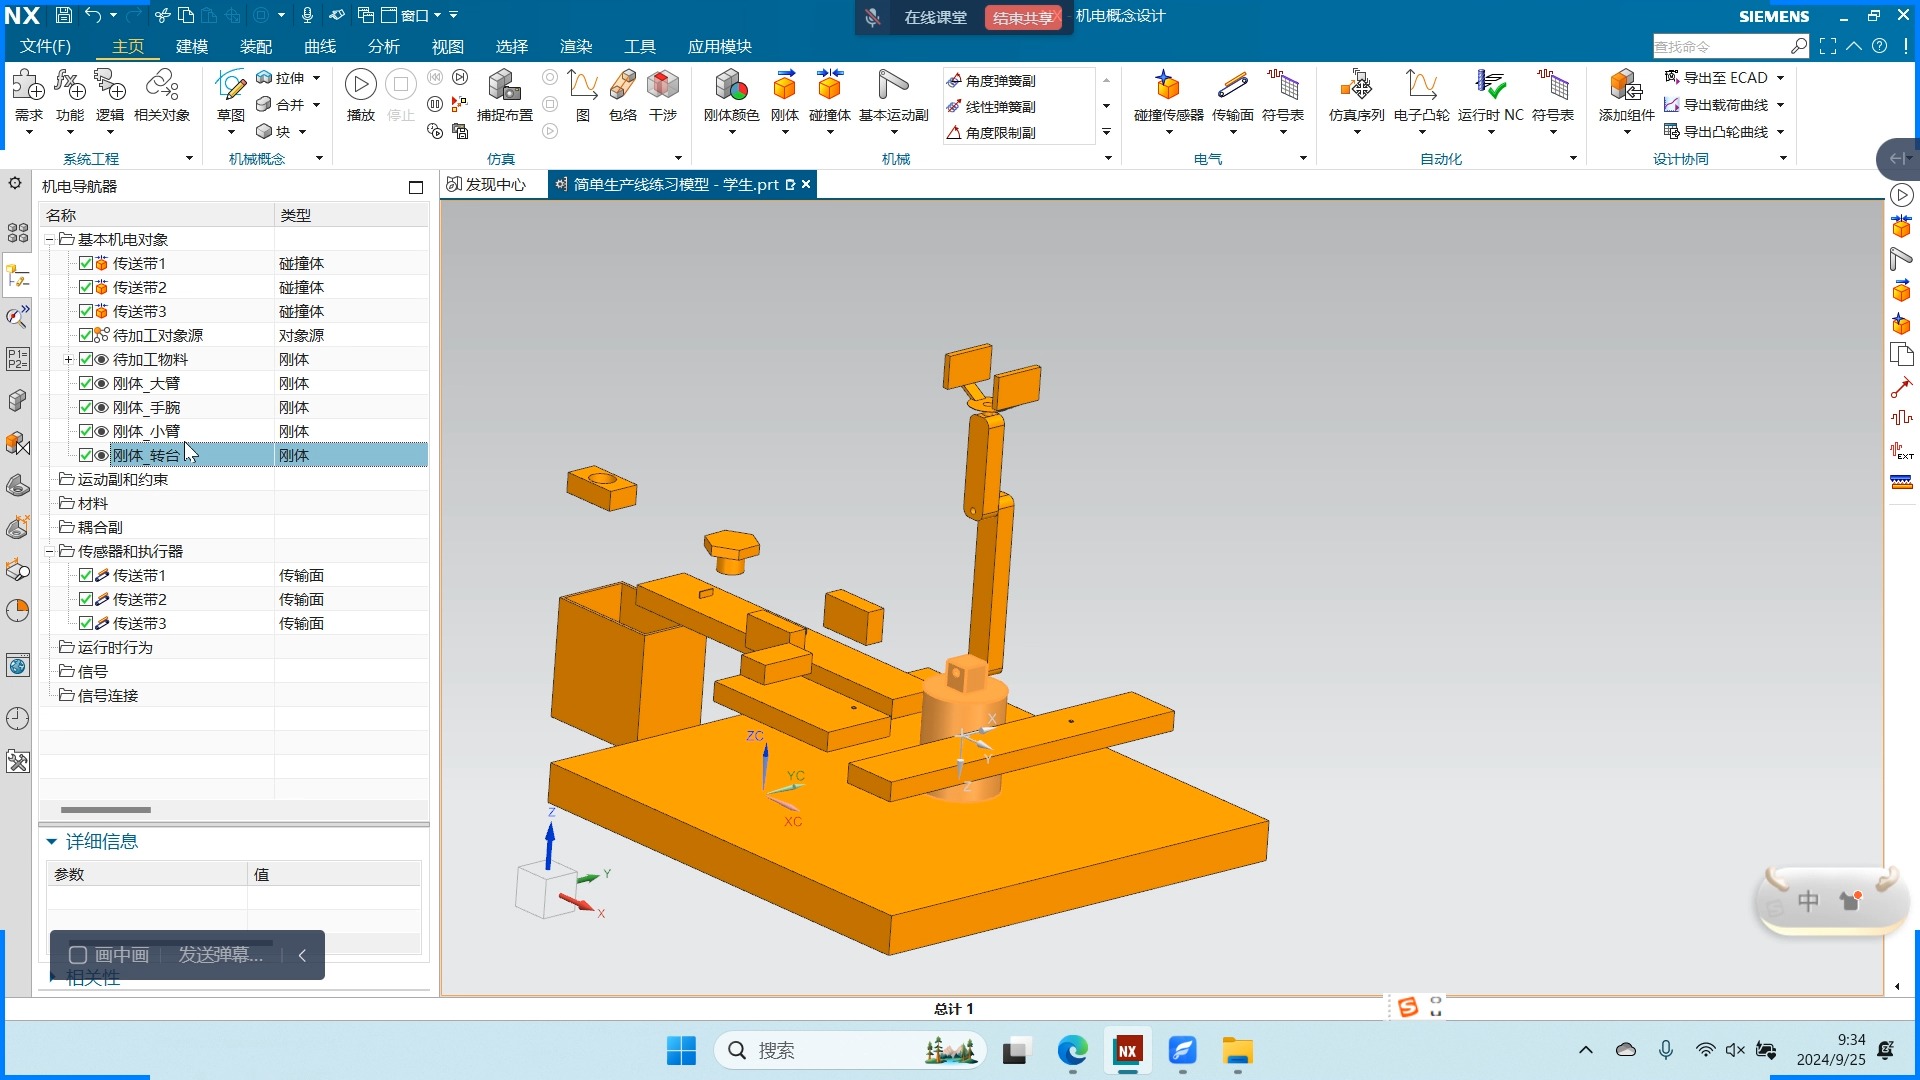Uncheck the 传送带1 collision body checkbox
The image size is (1920, 1080).
point(86,263)
